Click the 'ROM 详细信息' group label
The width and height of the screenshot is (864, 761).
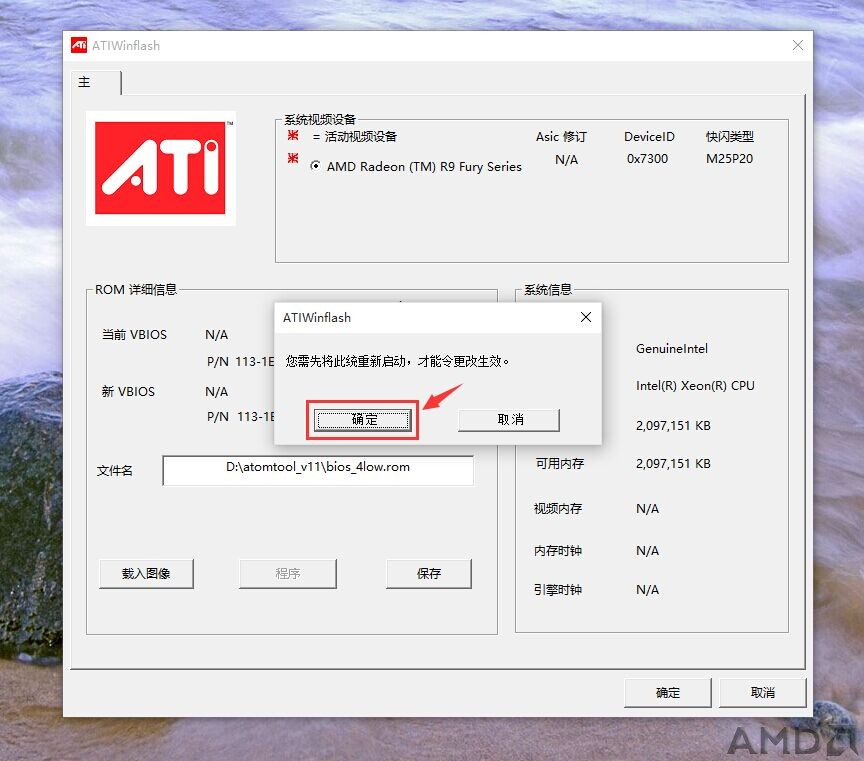[136, 290]
